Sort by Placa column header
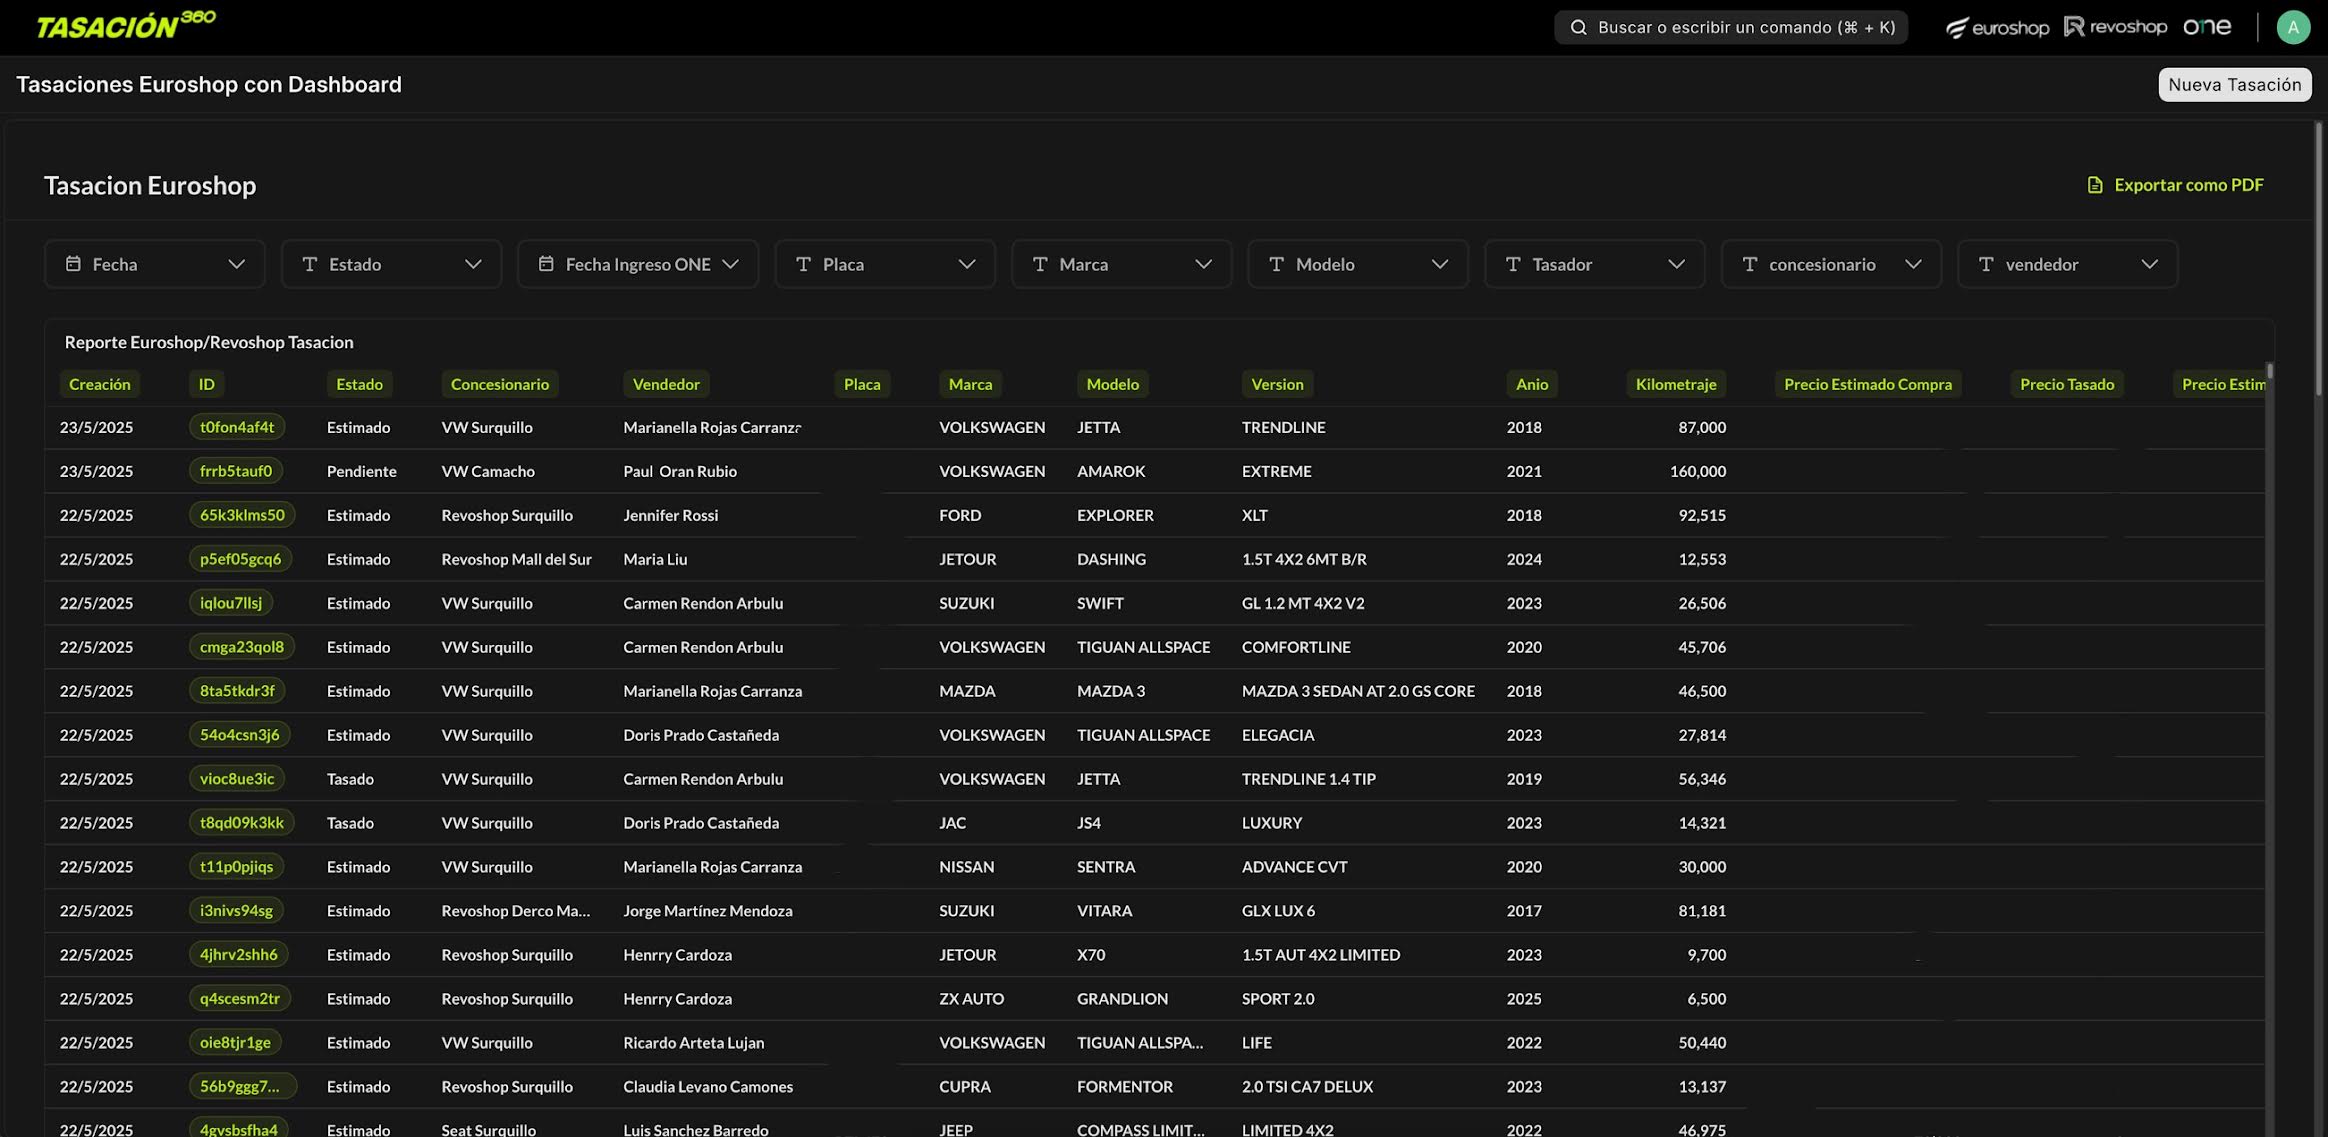2328x1137 pixels. coord(862,384)
